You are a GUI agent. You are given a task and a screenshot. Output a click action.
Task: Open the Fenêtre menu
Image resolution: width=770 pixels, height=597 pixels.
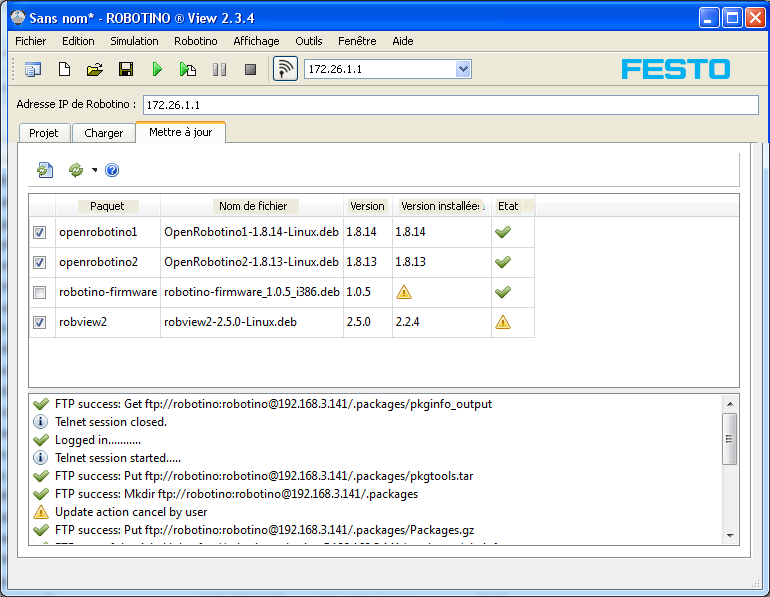point(357,41)
